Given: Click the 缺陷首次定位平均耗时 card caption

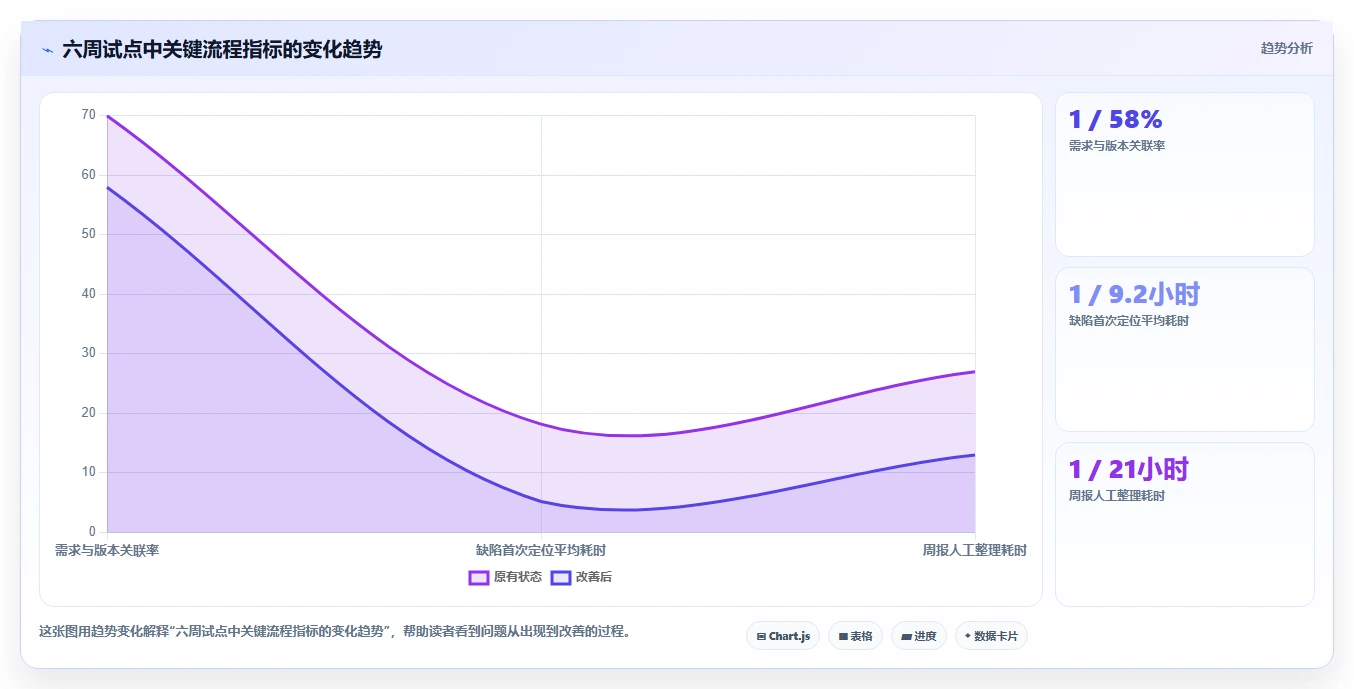Looking at the screenshot, I should click(x=1129, y=321).
